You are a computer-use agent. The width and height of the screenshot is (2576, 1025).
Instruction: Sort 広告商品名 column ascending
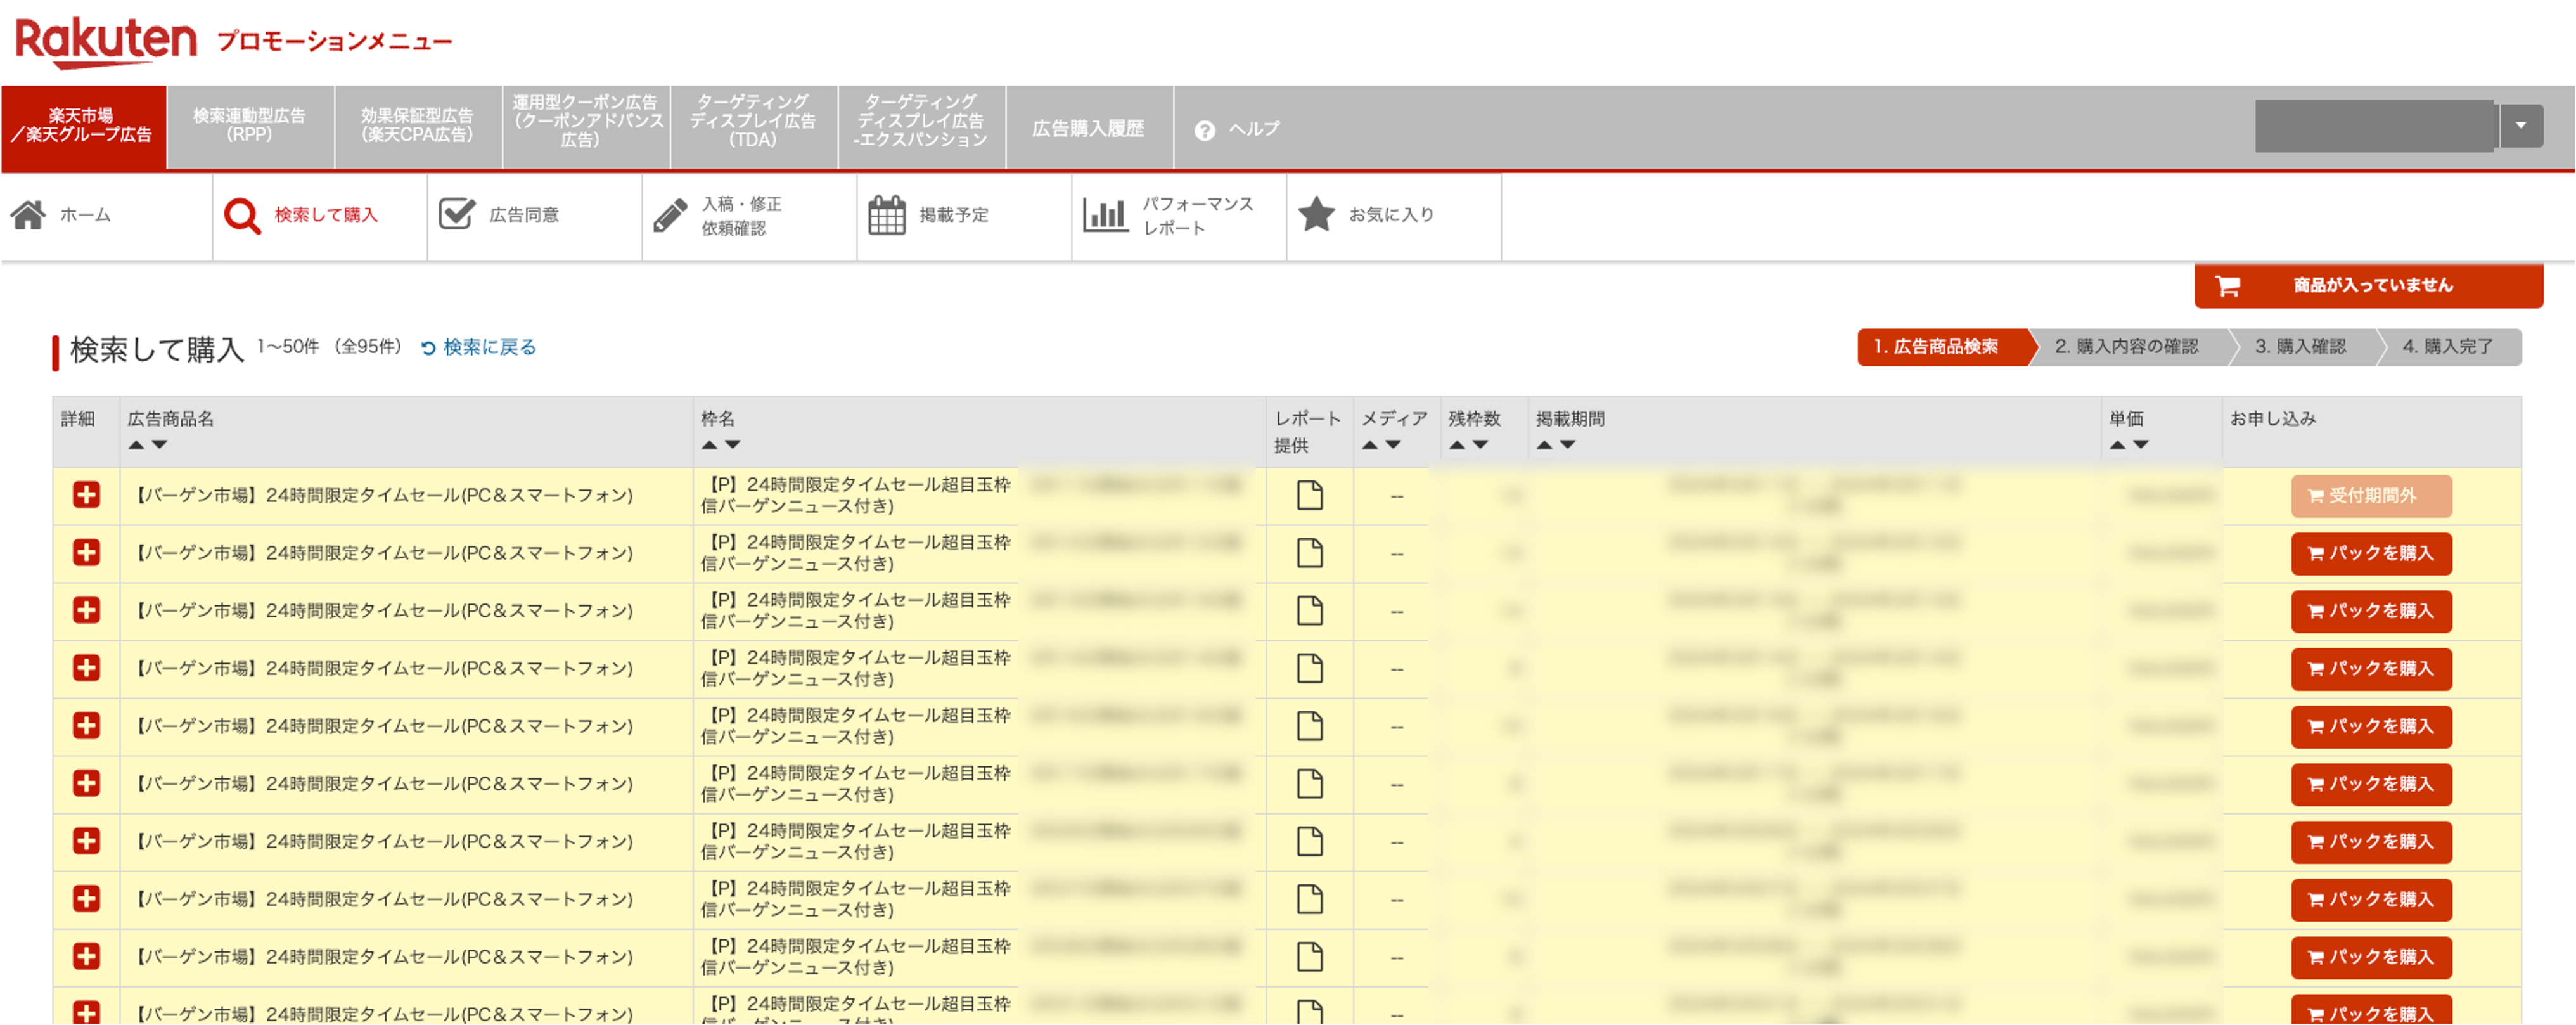[x=136, y=445]
